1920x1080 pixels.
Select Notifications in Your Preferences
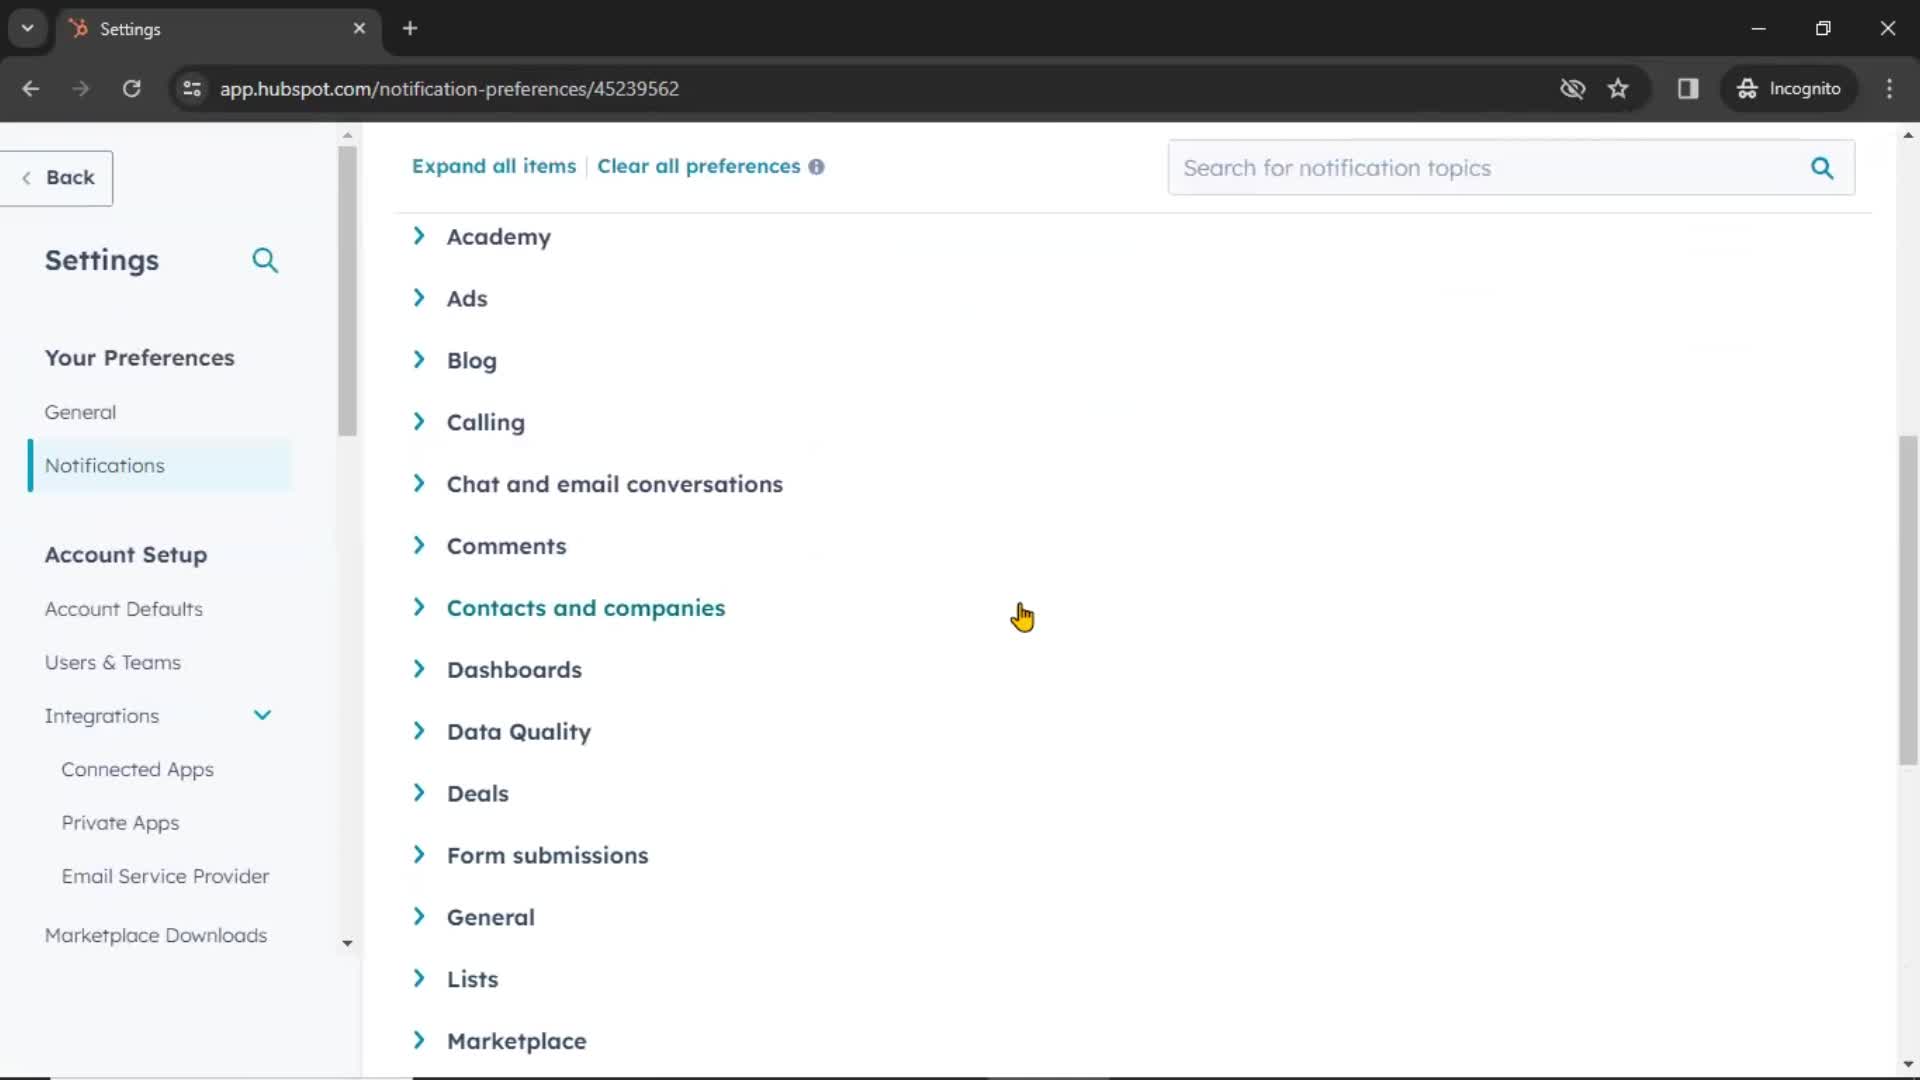tap(104, 465)
